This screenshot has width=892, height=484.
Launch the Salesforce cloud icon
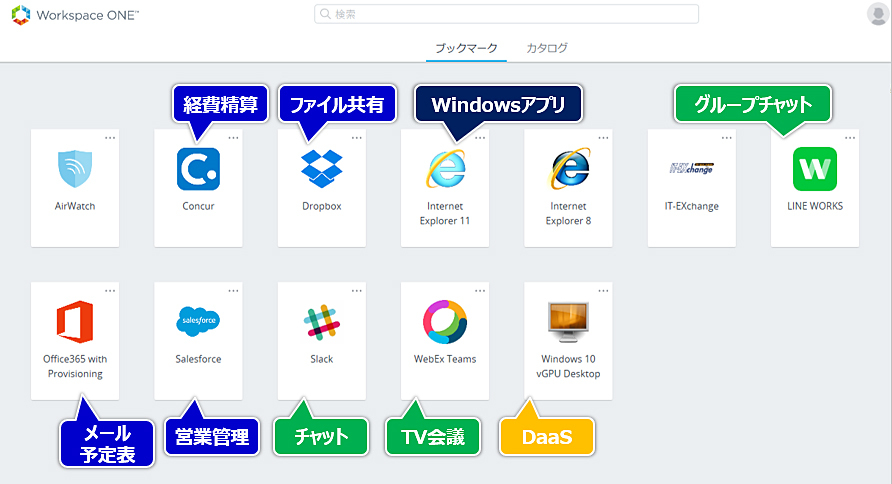click(x=198, y=321)
